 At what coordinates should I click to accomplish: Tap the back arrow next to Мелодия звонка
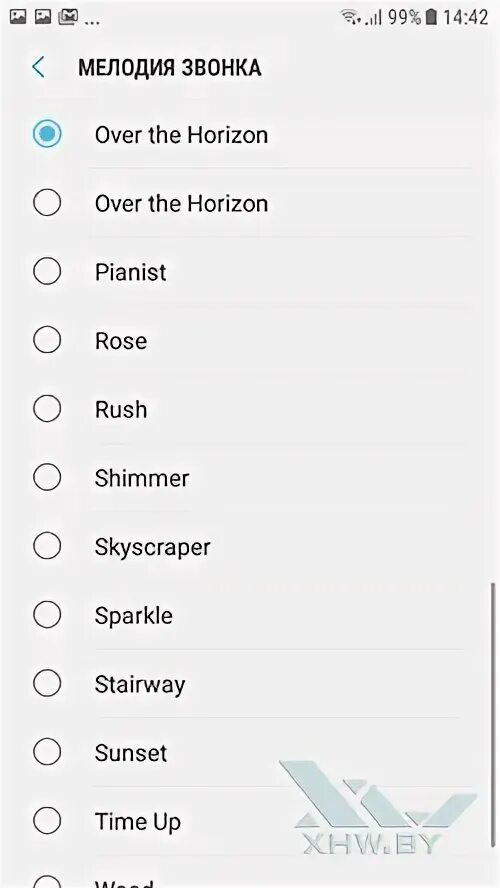click(x=39, y=67)
